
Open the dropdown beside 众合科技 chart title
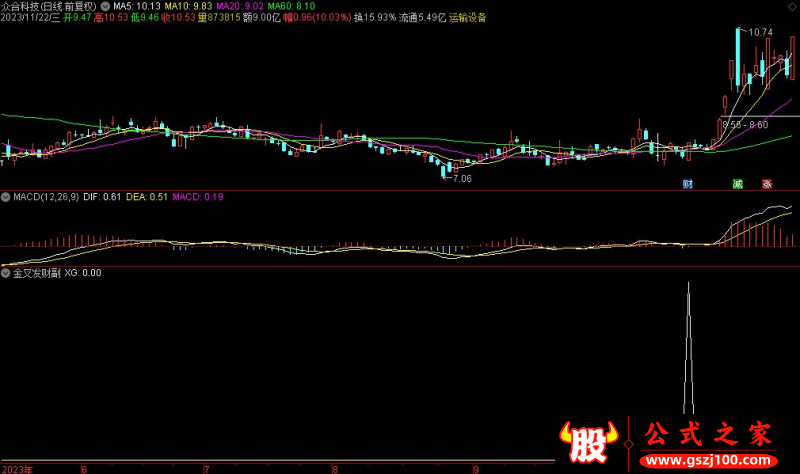[106, 6]
